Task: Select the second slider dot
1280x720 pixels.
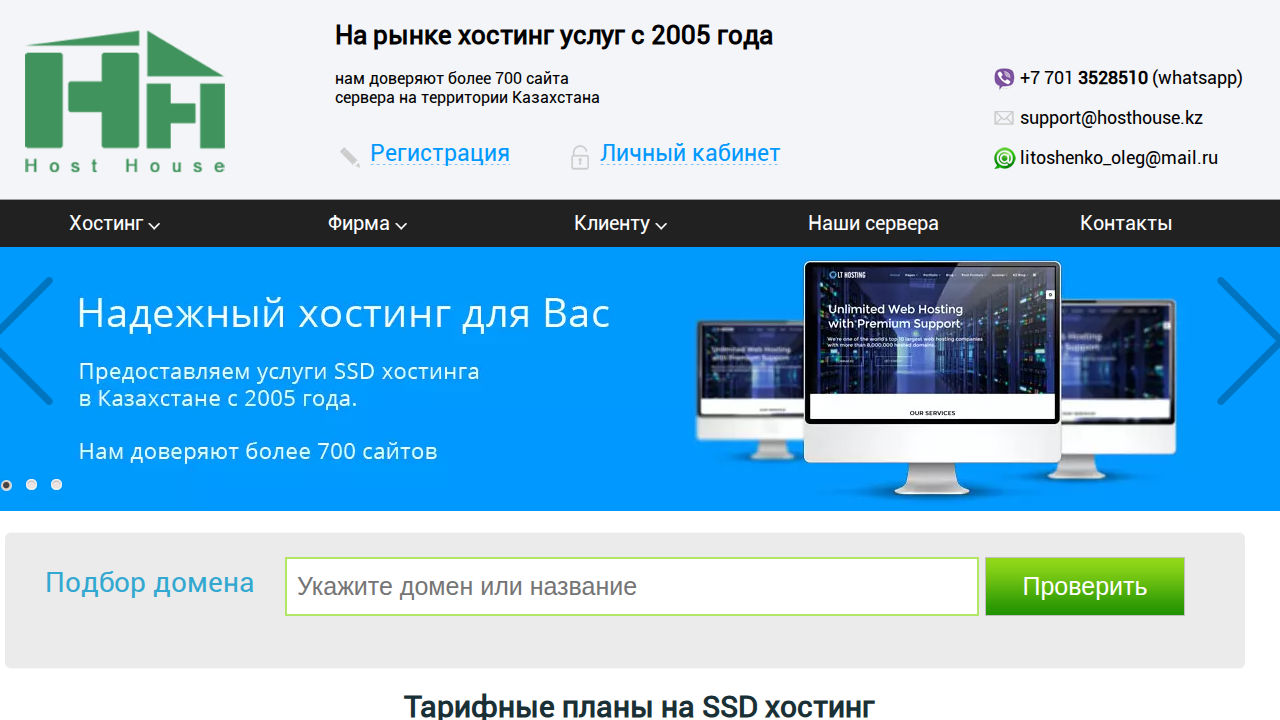Action: (31, 484)
